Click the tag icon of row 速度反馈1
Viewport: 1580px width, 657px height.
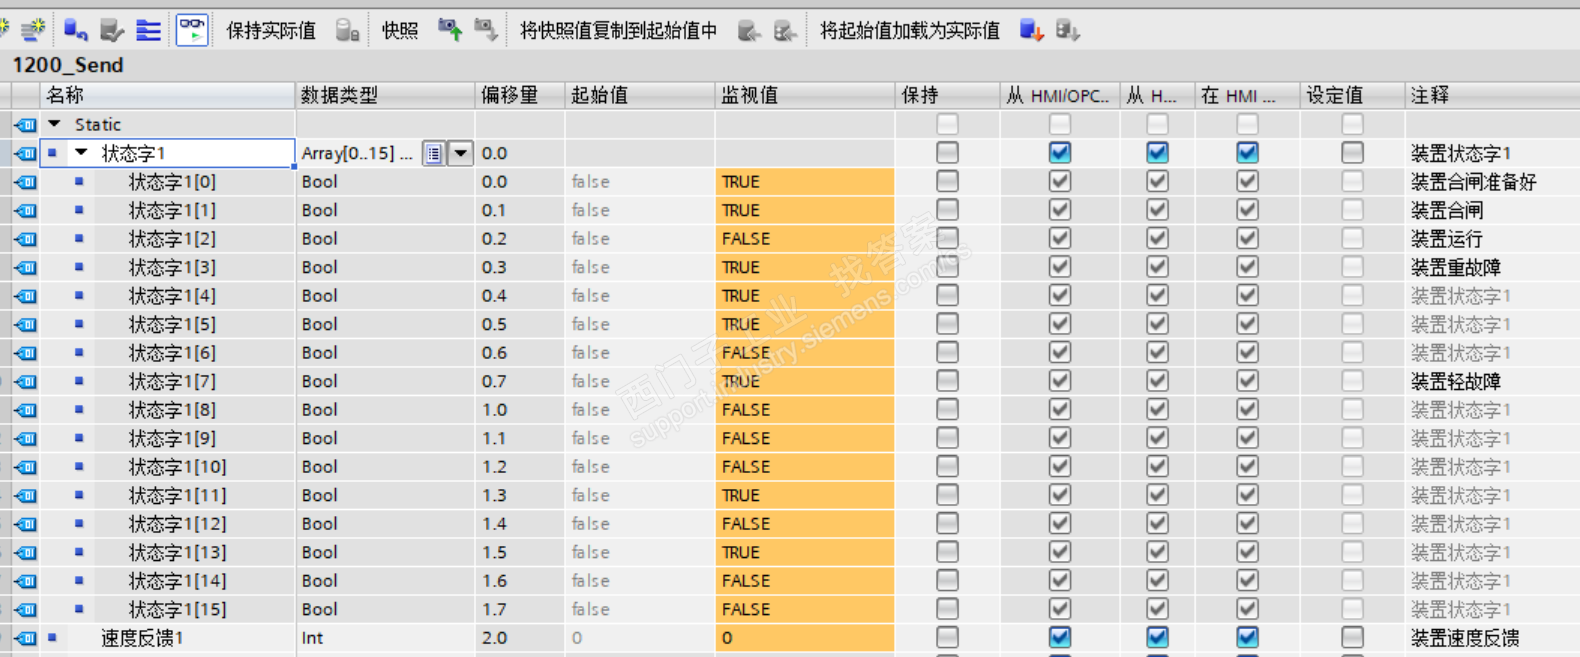pyautogui.click(x=26, y=638)
